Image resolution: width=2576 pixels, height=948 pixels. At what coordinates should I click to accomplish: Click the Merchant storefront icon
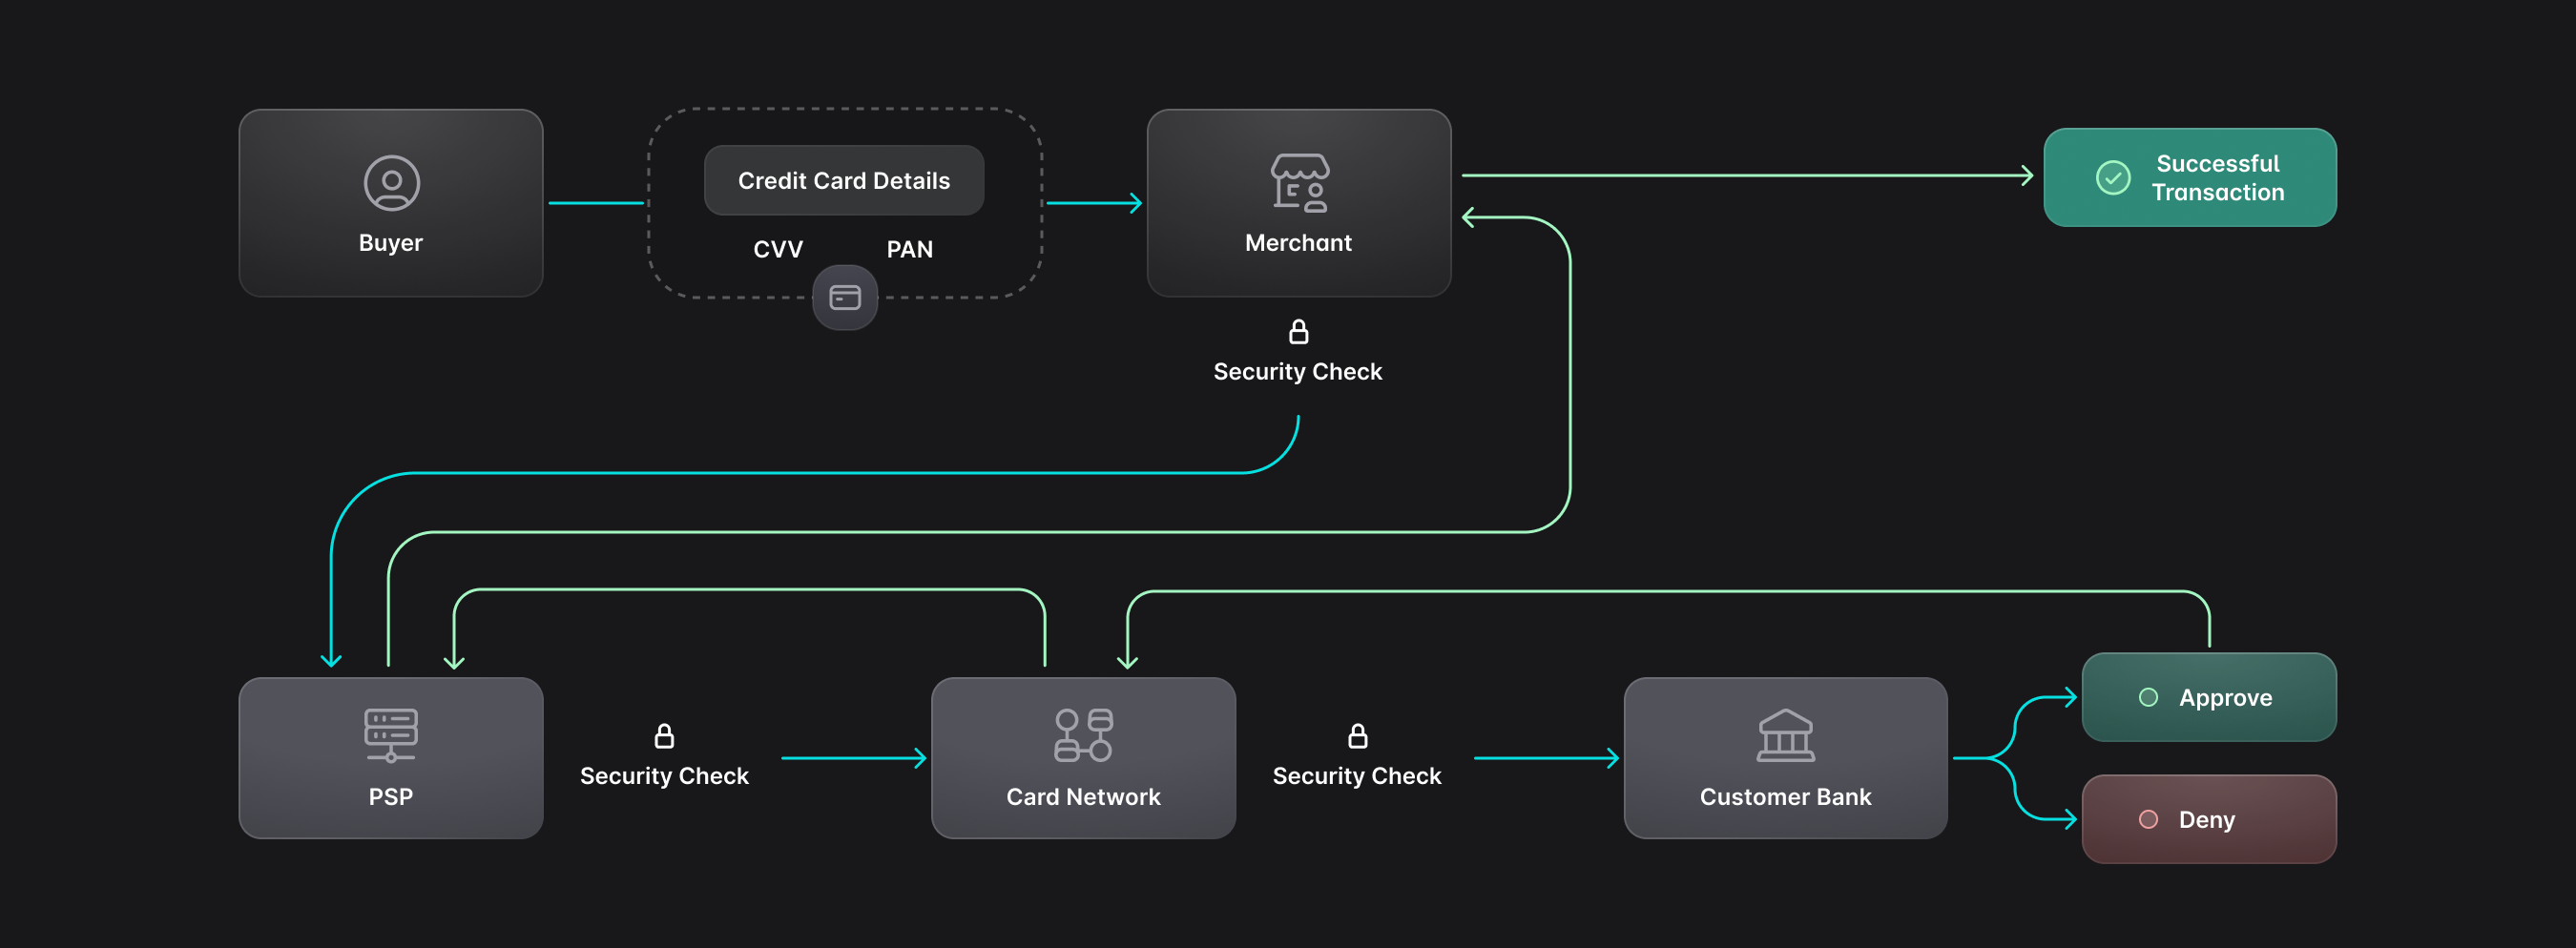[1299, 183]
